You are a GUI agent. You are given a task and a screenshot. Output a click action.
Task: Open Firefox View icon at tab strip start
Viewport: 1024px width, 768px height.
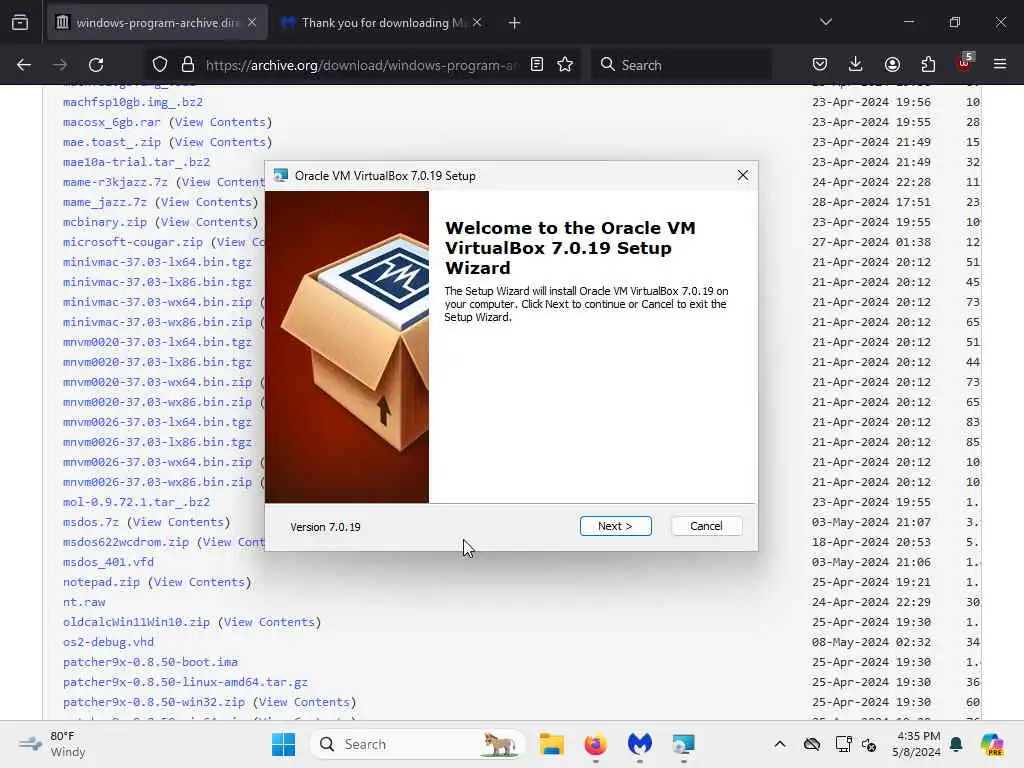pos(20,23)
